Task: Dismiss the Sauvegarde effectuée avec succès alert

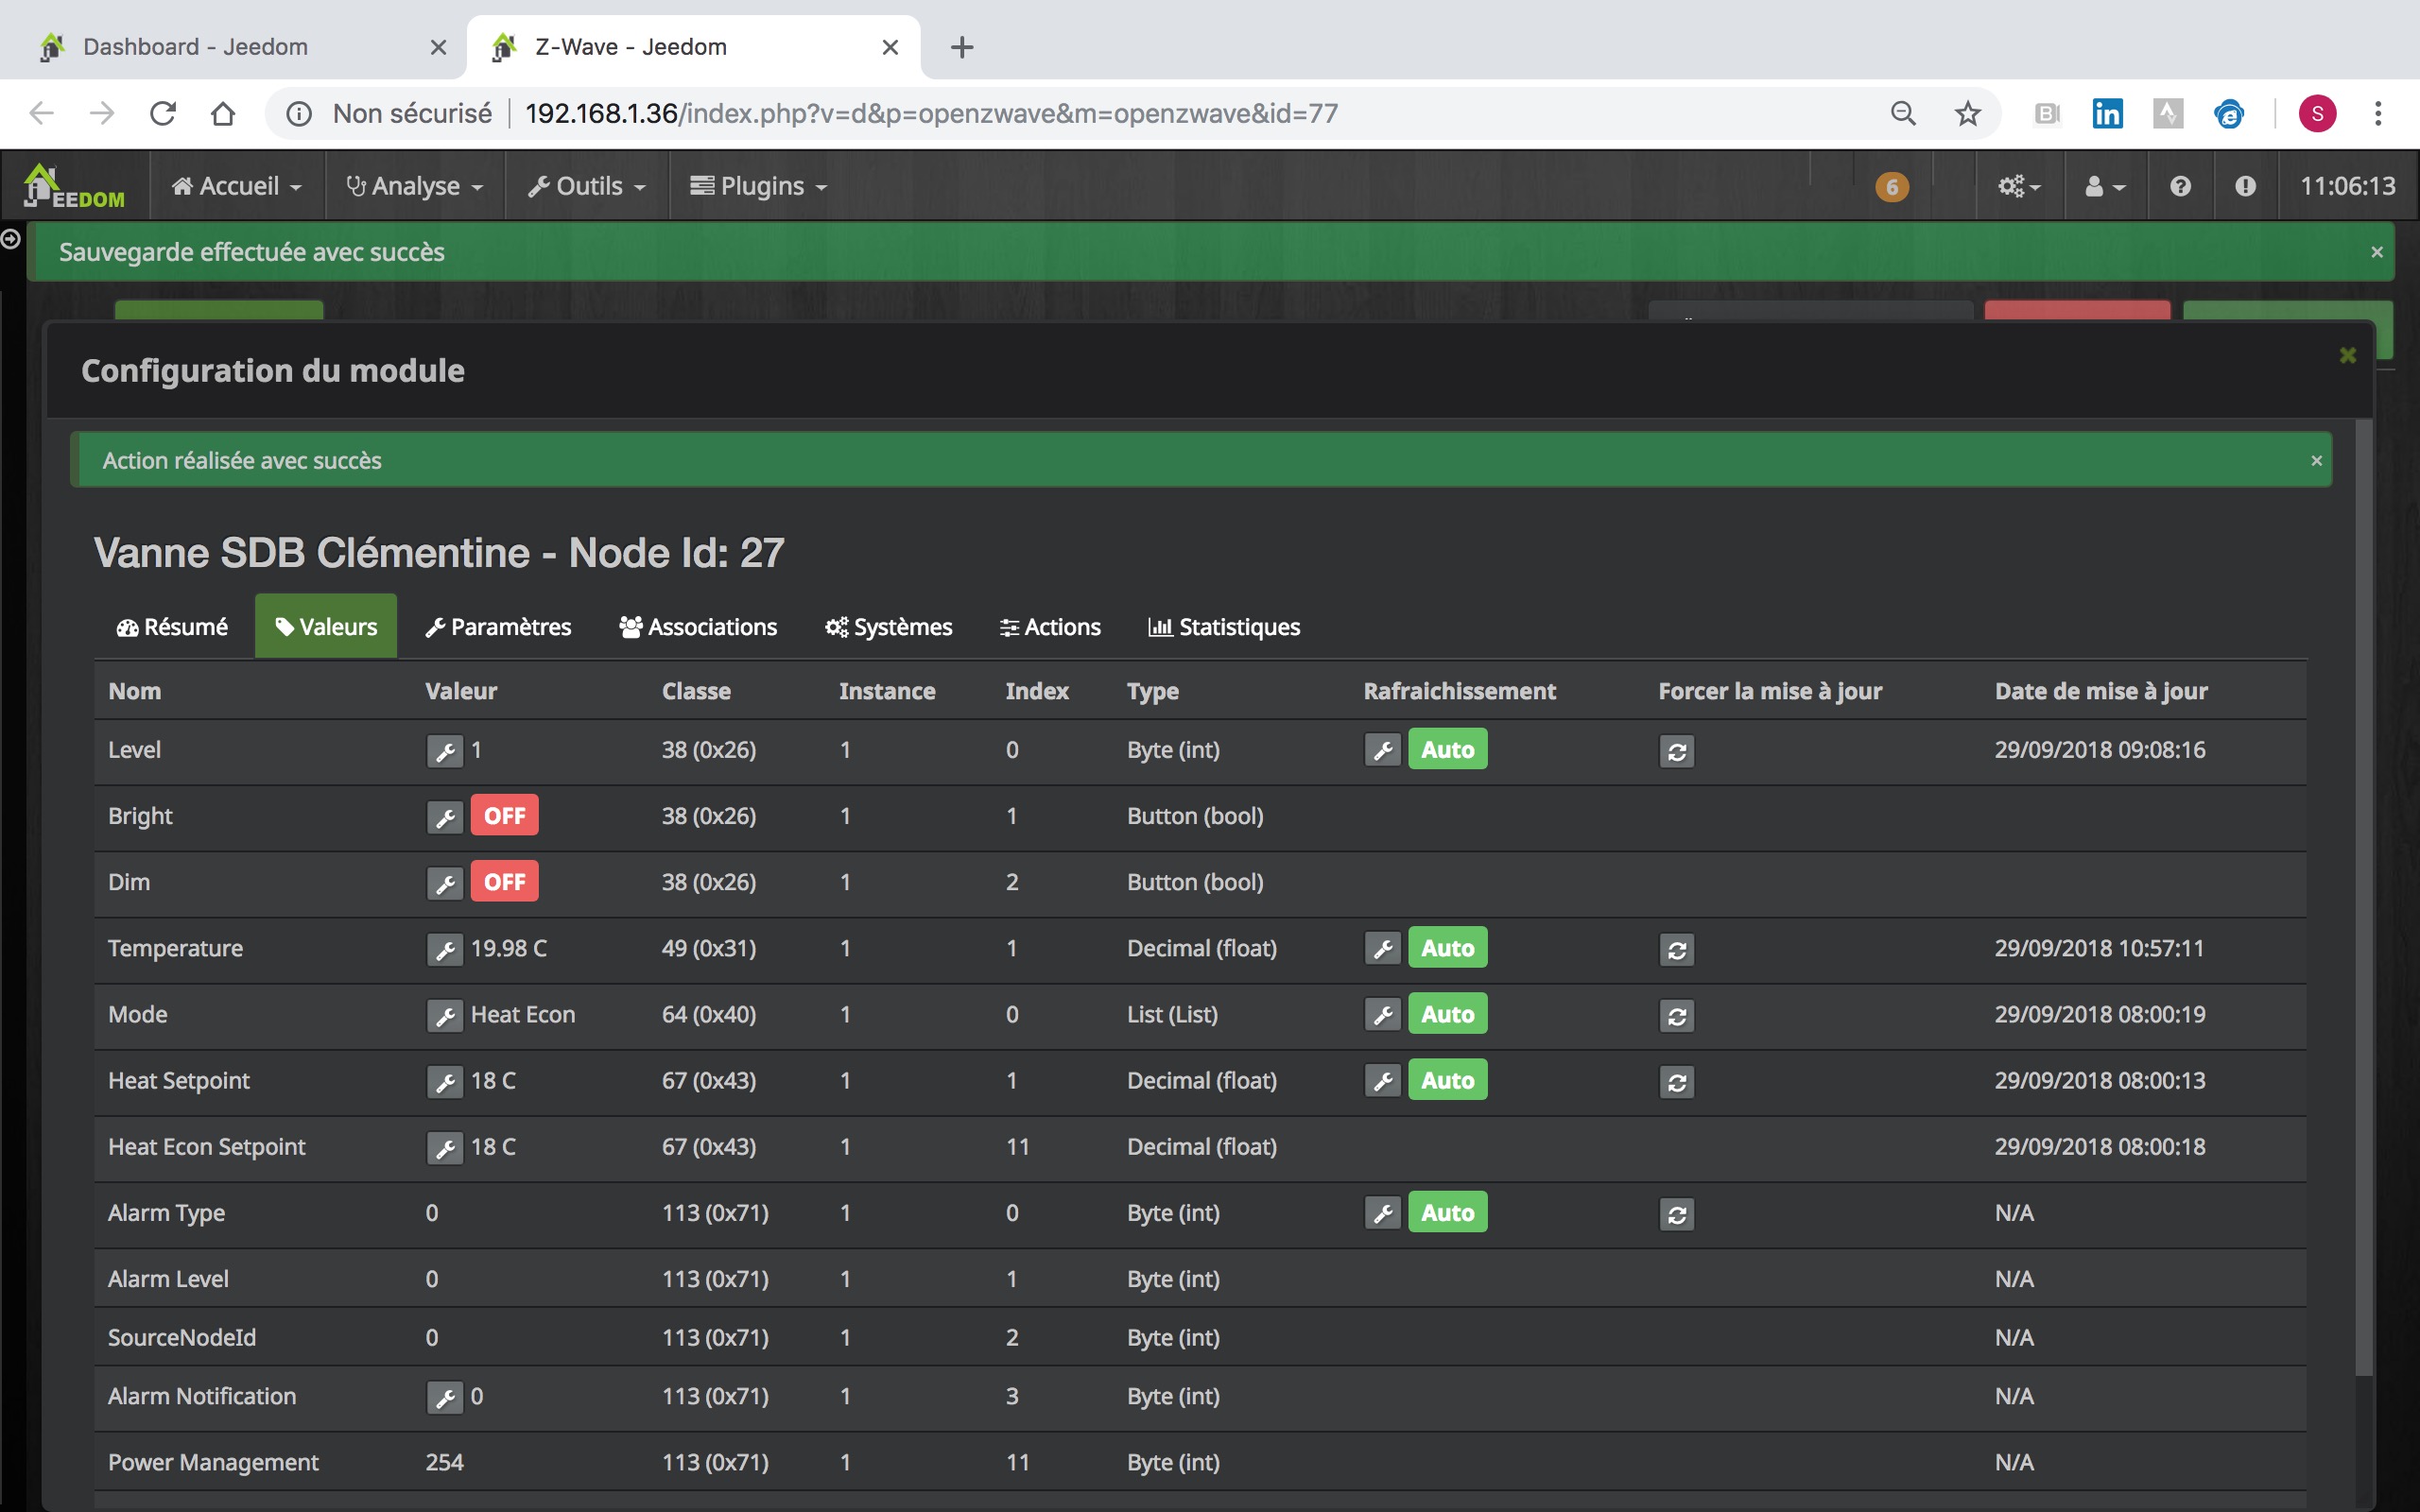Action: pos(2377,252)
